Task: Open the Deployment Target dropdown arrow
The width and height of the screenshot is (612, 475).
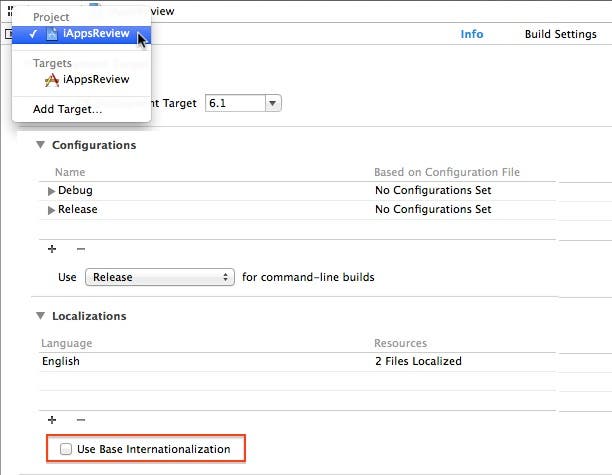Action: click(272, 103)
